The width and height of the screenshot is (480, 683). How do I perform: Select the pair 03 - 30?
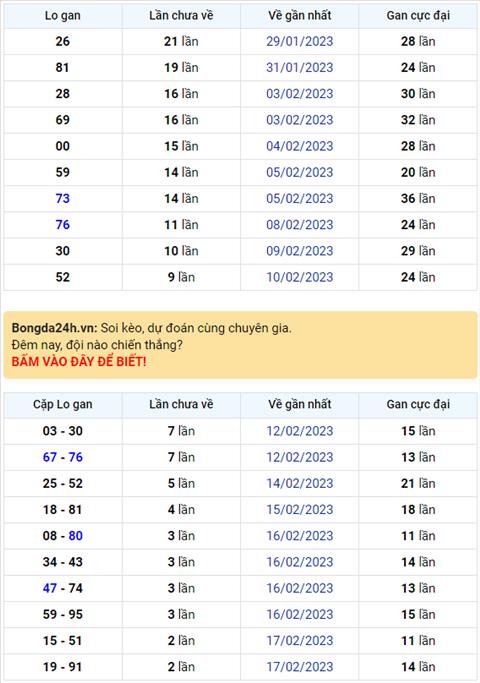pyautogui.click(x=63, y=431)
